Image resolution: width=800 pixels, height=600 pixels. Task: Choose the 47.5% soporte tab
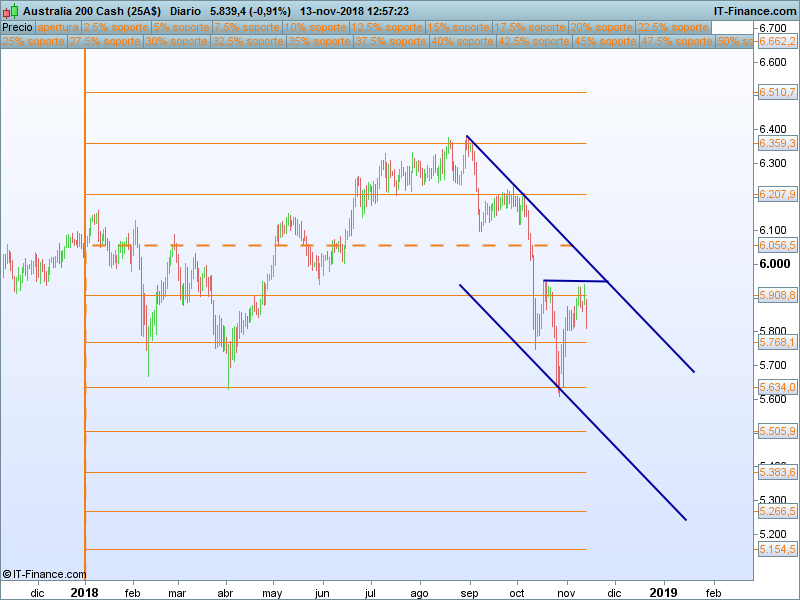tap(677, 41)
